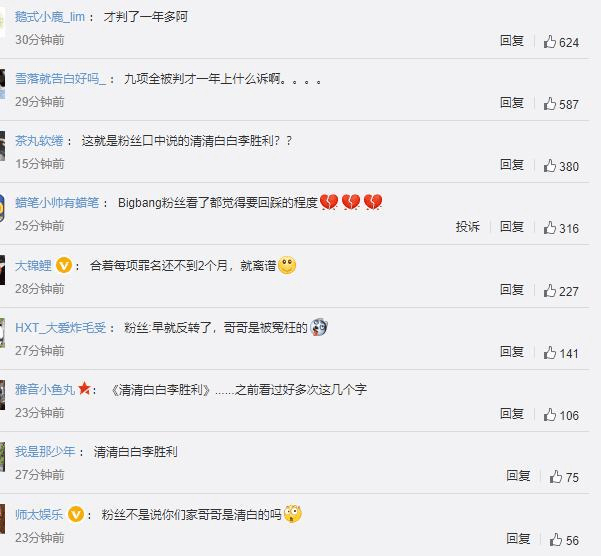The width and height of the screenshot is (601, 556).
Task: Reply to the 雪落就告白好吗_ comment
Action: (512, 102)
